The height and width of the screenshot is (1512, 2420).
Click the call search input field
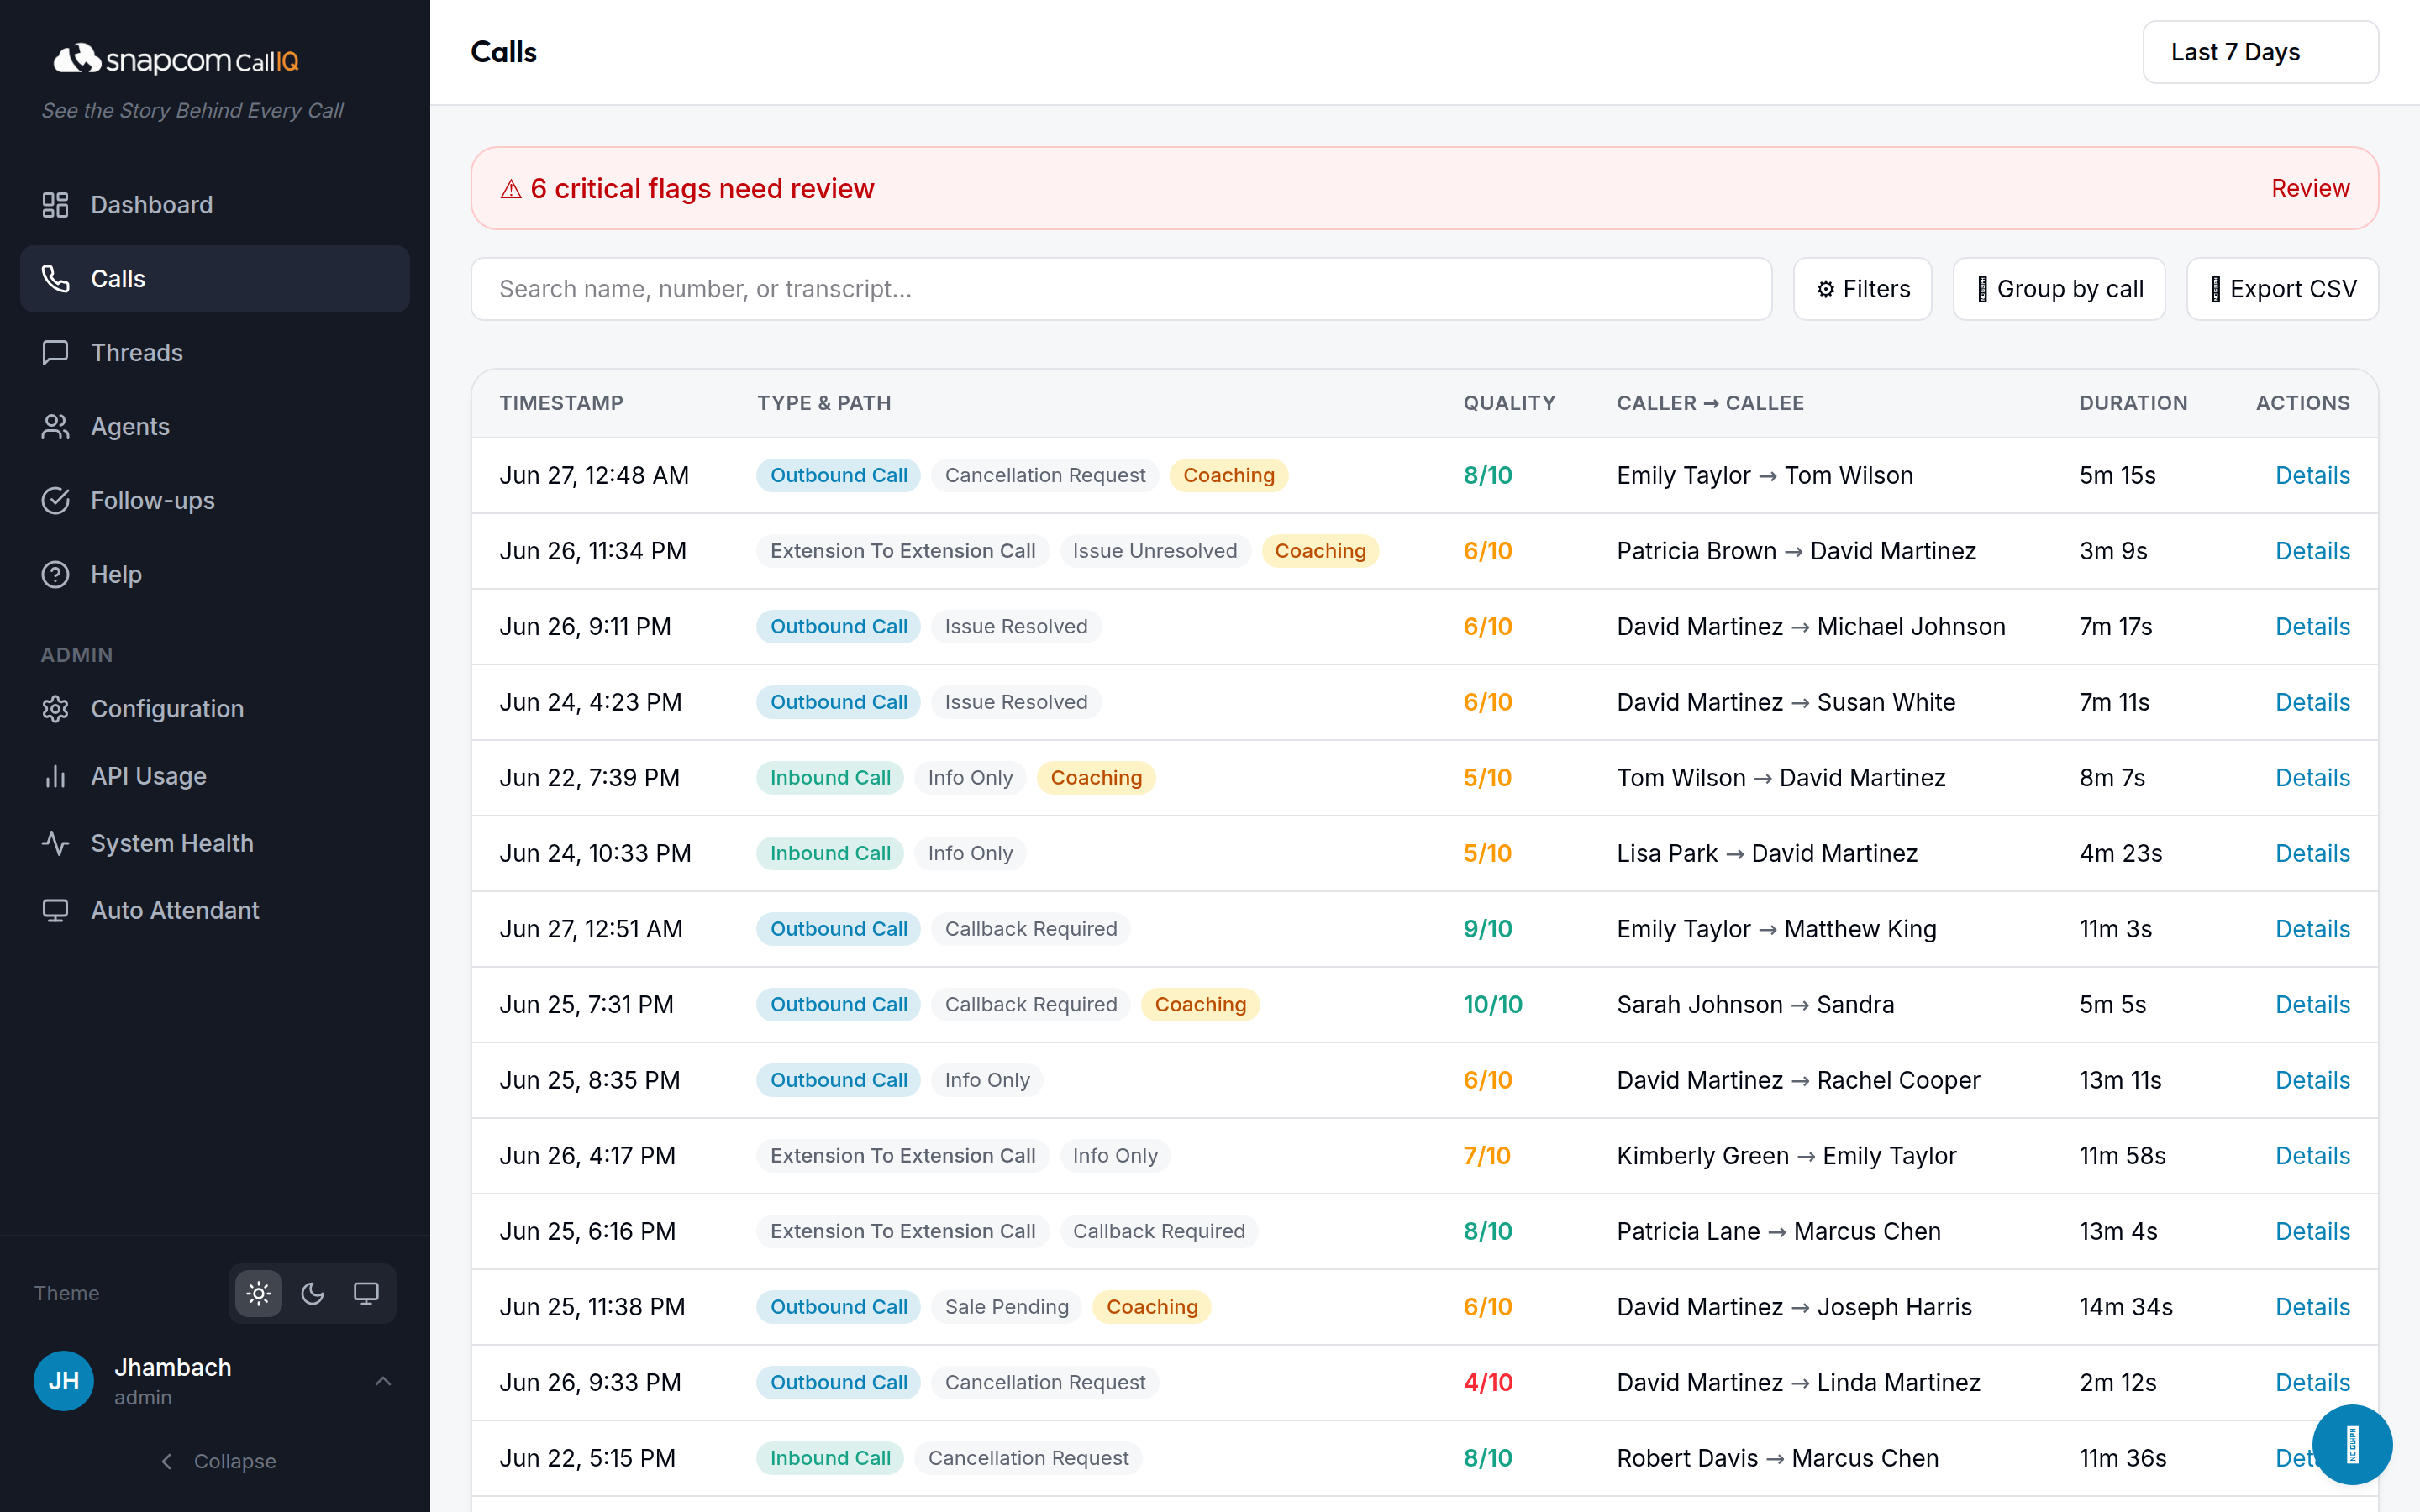(1121, 289)
